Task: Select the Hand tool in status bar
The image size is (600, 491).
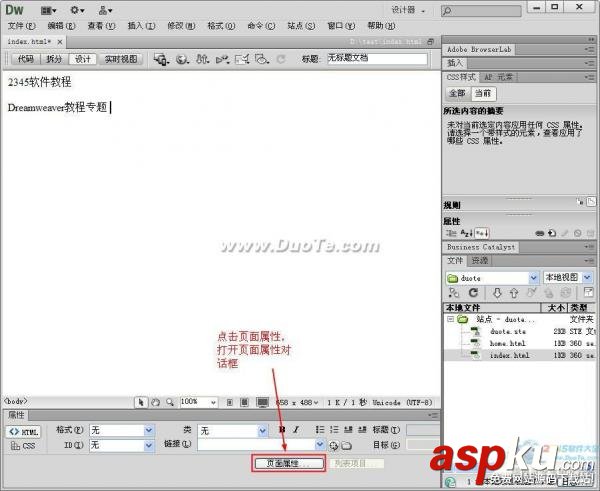Action: 155,402
